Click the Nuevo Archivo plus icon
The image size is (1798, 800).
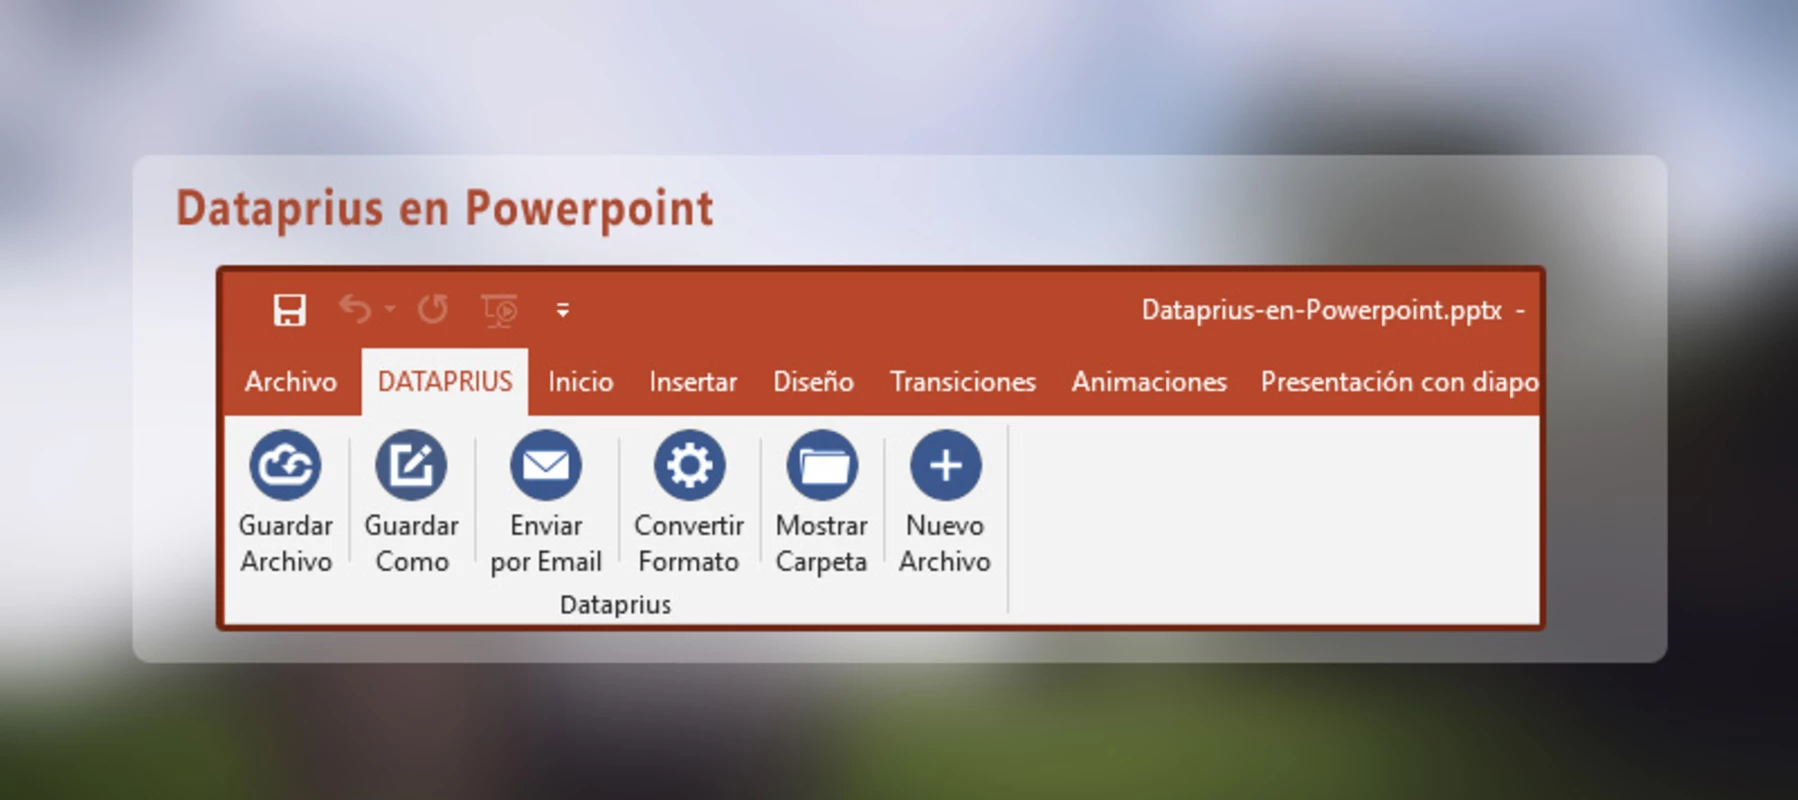tap(945, 465)
